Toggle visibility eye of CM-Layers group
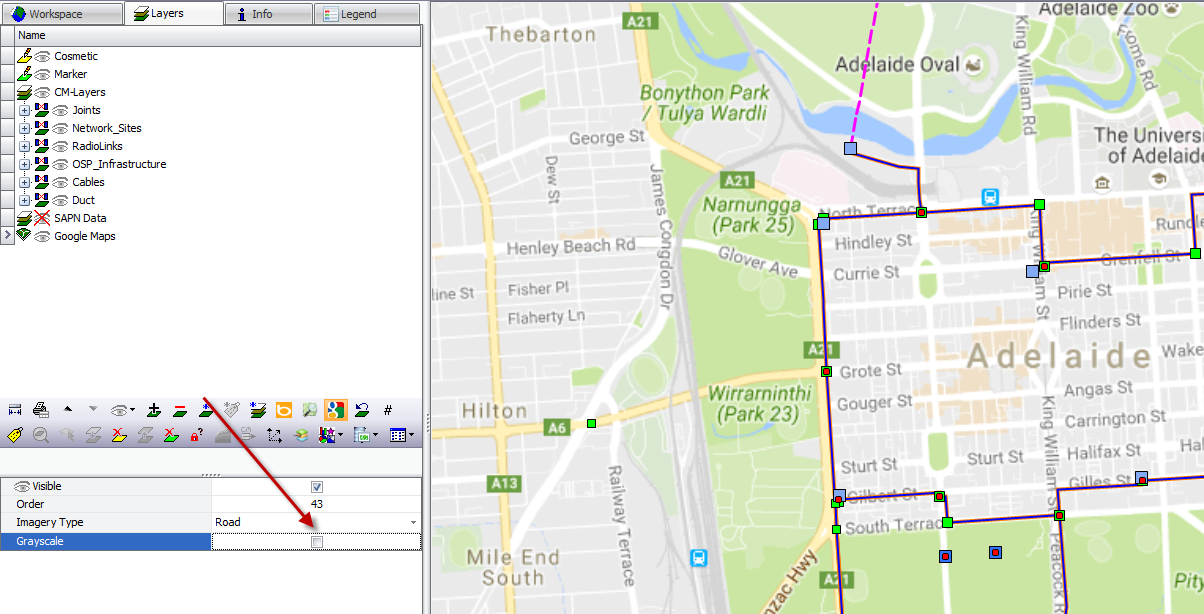The image size is (1204, 614). 43,93
